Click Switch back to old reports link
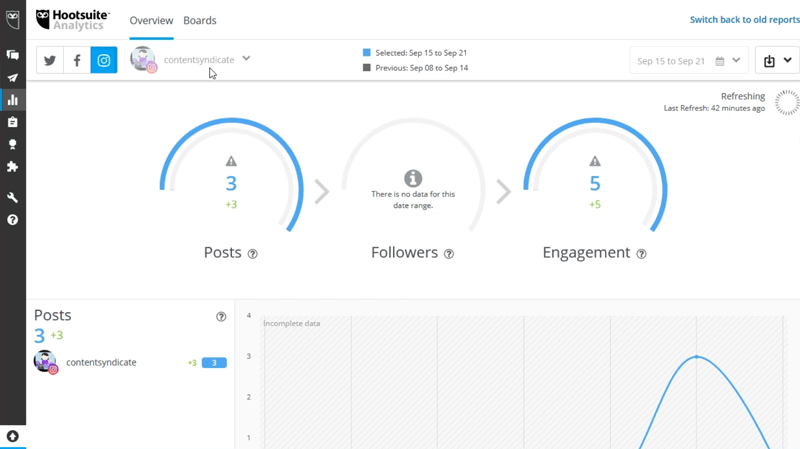This screenshot has width=800, height=449. (744, 20)
